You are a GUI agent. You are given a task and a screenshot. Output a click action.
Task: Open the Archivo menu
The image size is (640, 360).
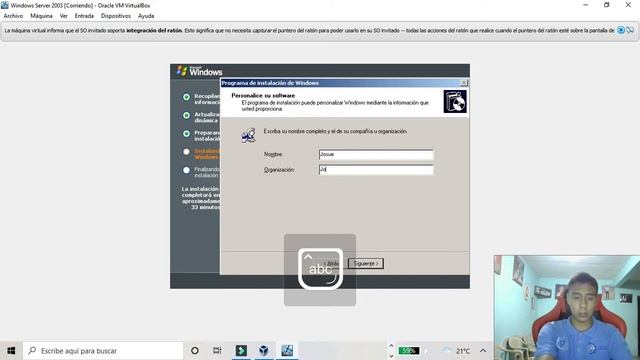pos(13,16)
